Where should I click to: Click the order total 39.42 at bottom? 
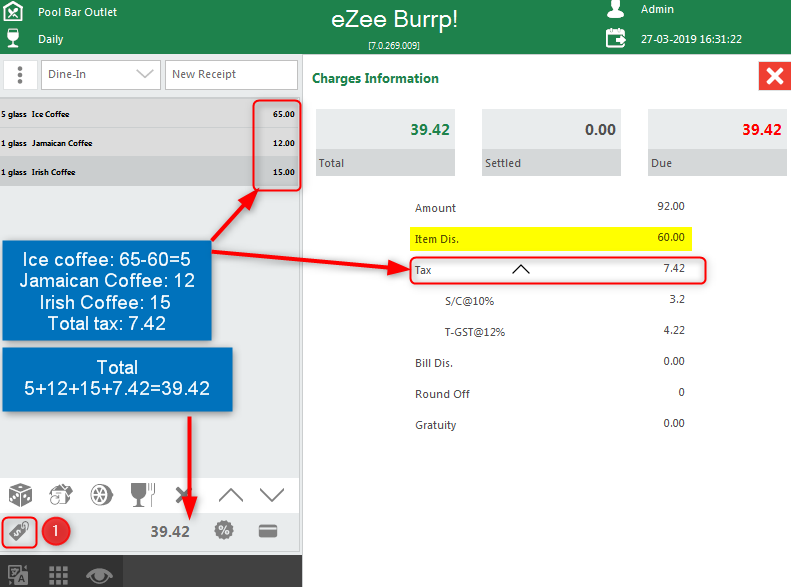170,532
